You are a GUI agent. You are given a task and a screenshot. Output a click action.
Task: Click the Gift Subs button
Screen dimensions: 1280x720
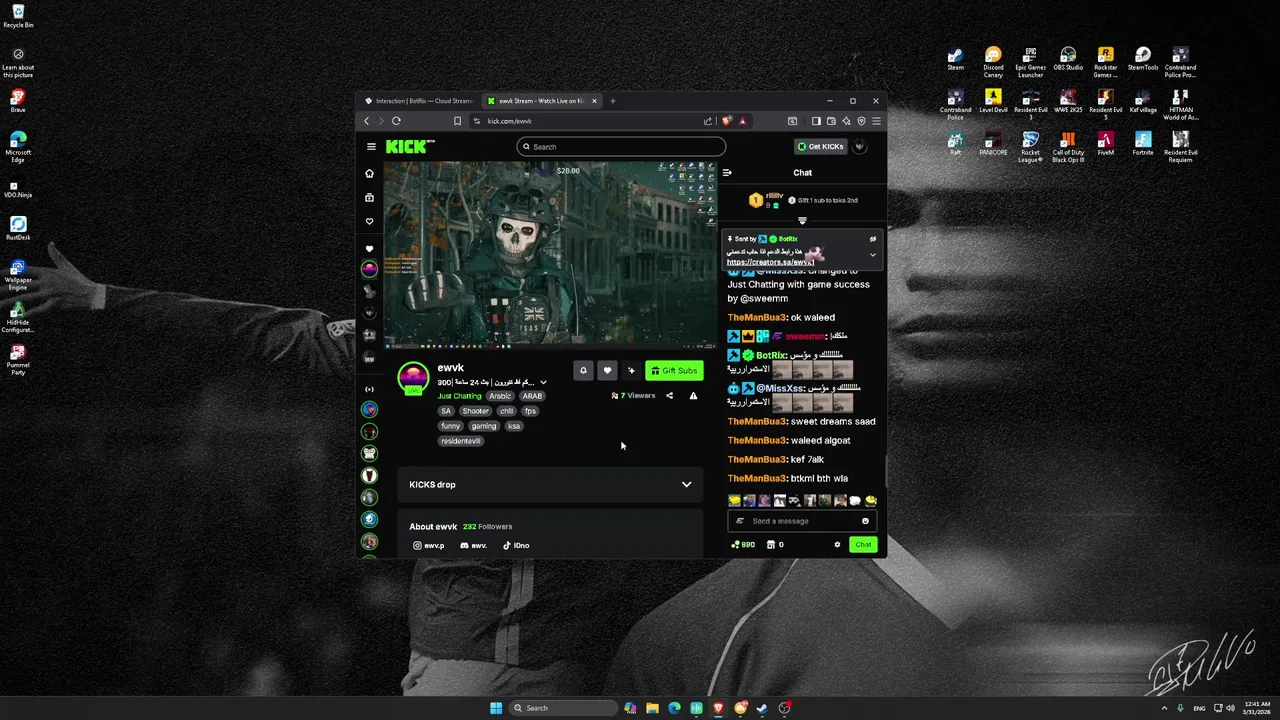pos(674,370)
